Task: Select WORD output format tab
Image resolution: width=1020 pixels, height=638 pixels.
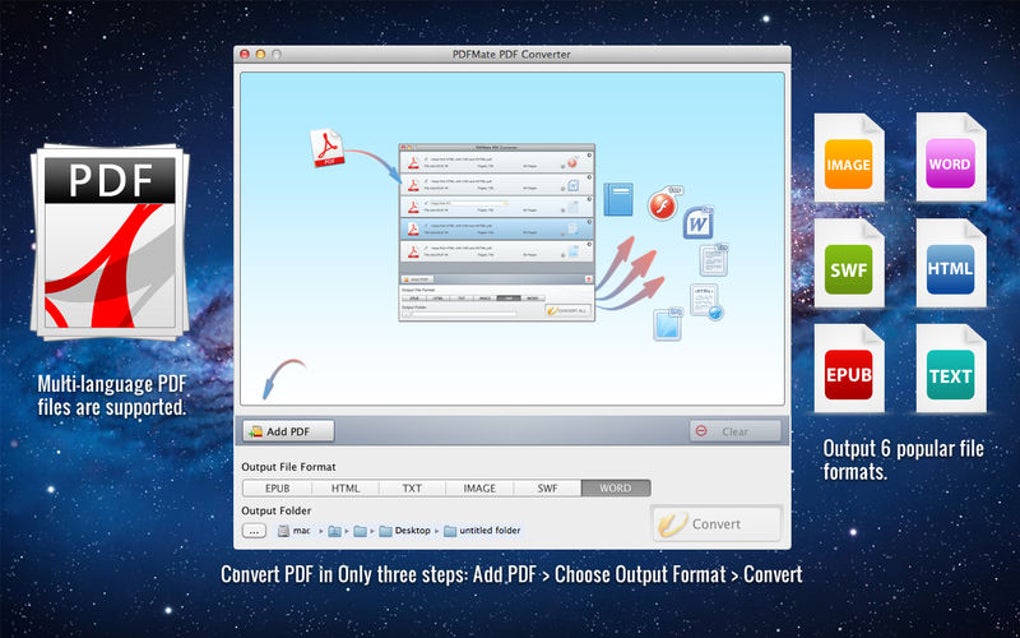Action: tap(615, 488)
